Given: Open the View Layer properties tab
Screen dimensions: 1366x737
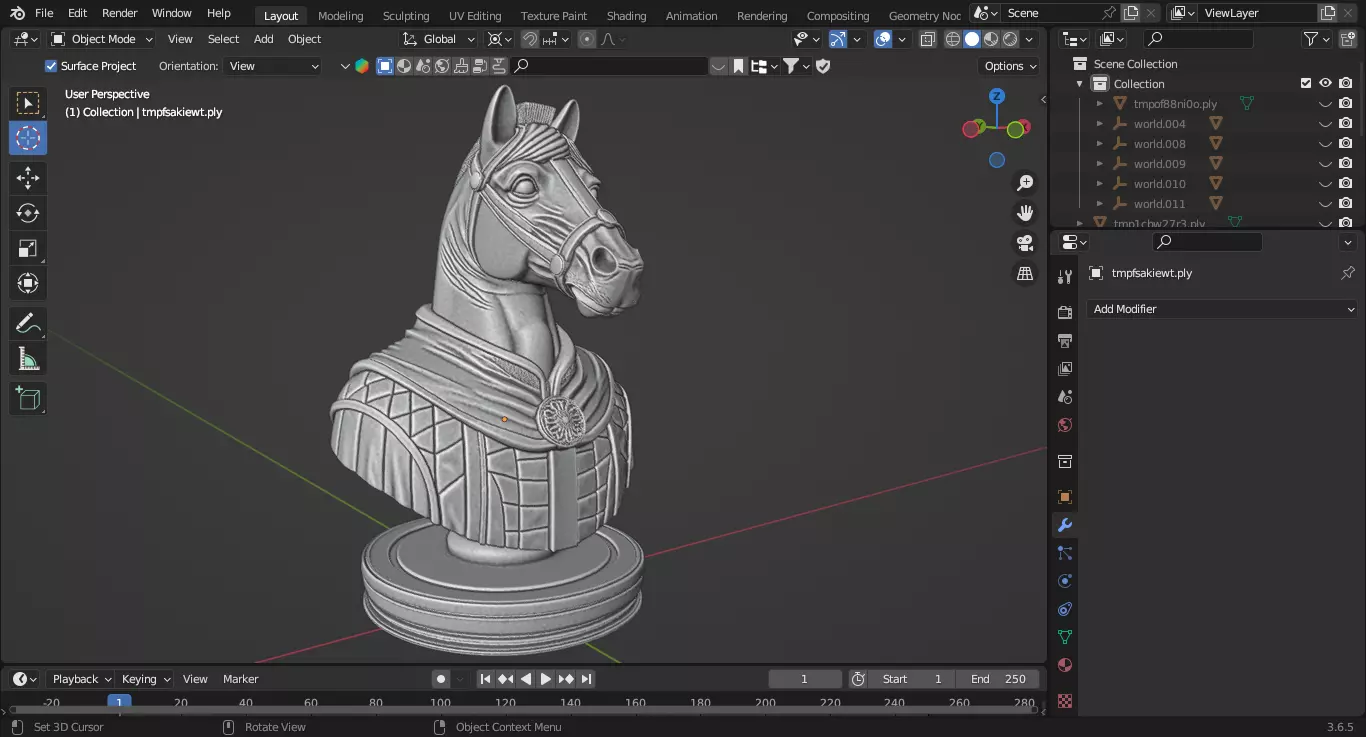Looking at the screenshot, I should tap(1065, 369).
